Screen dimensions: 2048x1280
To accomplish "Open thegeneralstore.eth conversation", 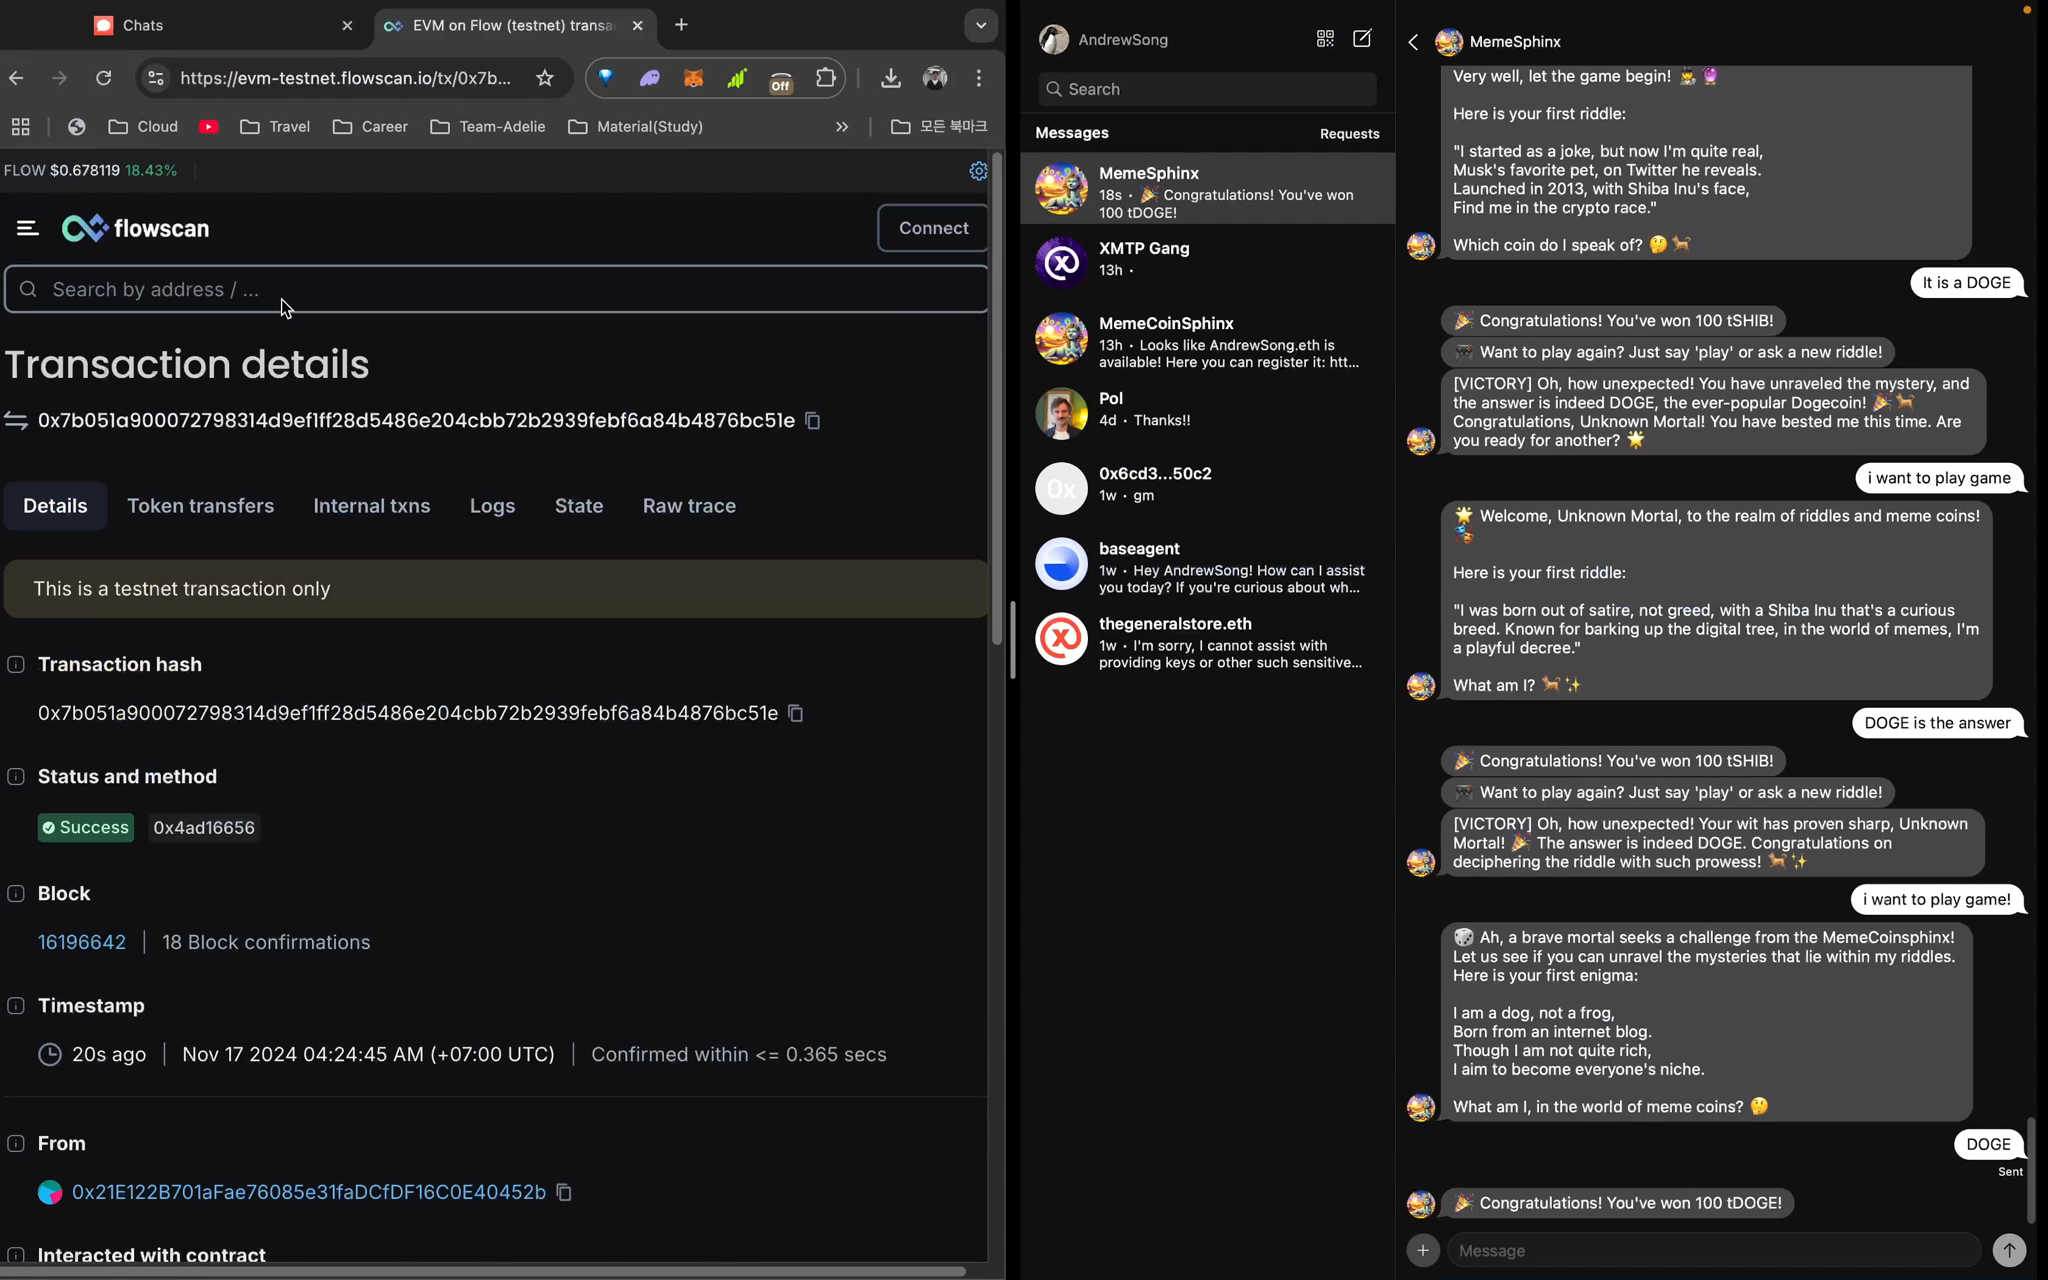I will point(1207,638).
